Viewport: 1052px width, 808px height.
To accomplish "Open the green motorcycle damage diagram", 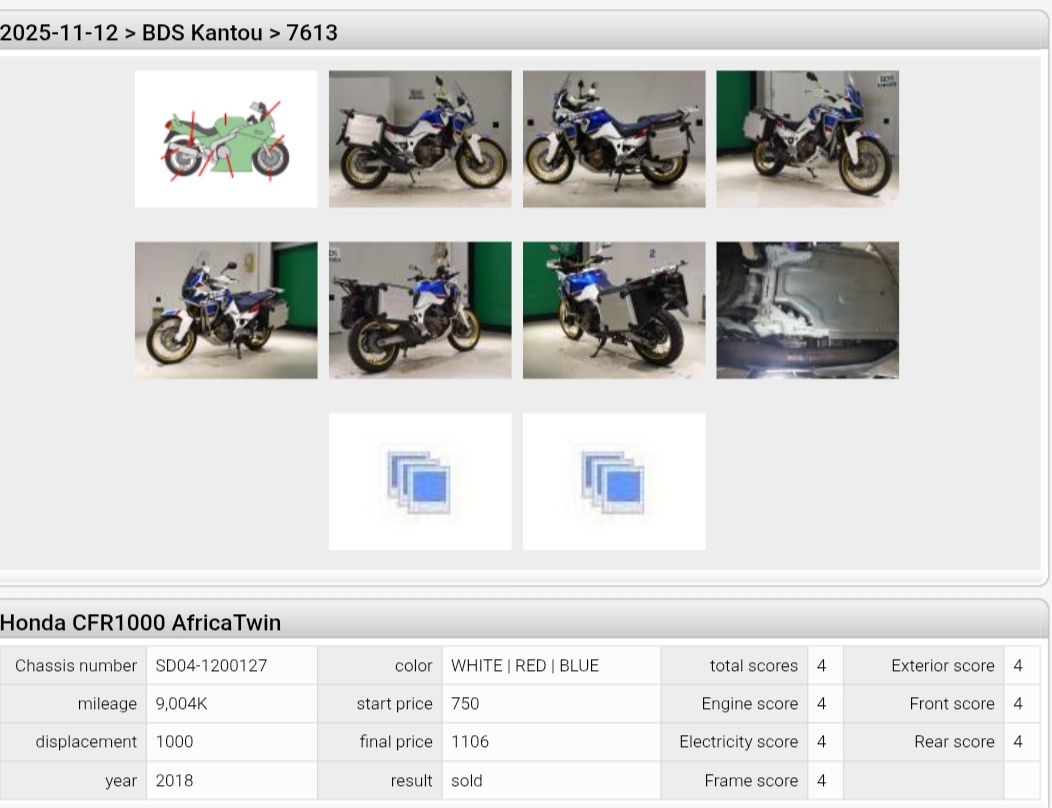I will coord(226,139).
